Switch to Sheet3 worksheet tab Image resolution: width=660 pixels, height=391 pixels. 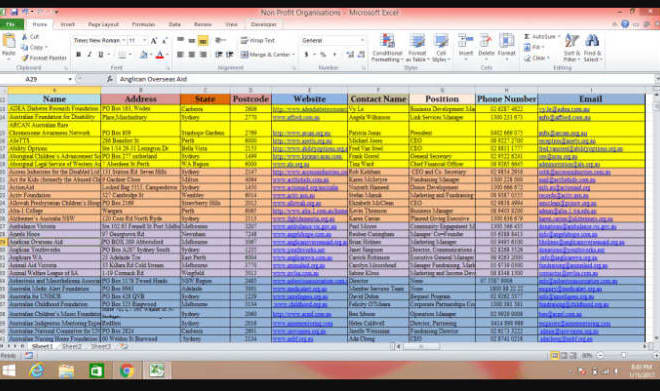pos(101,346)
